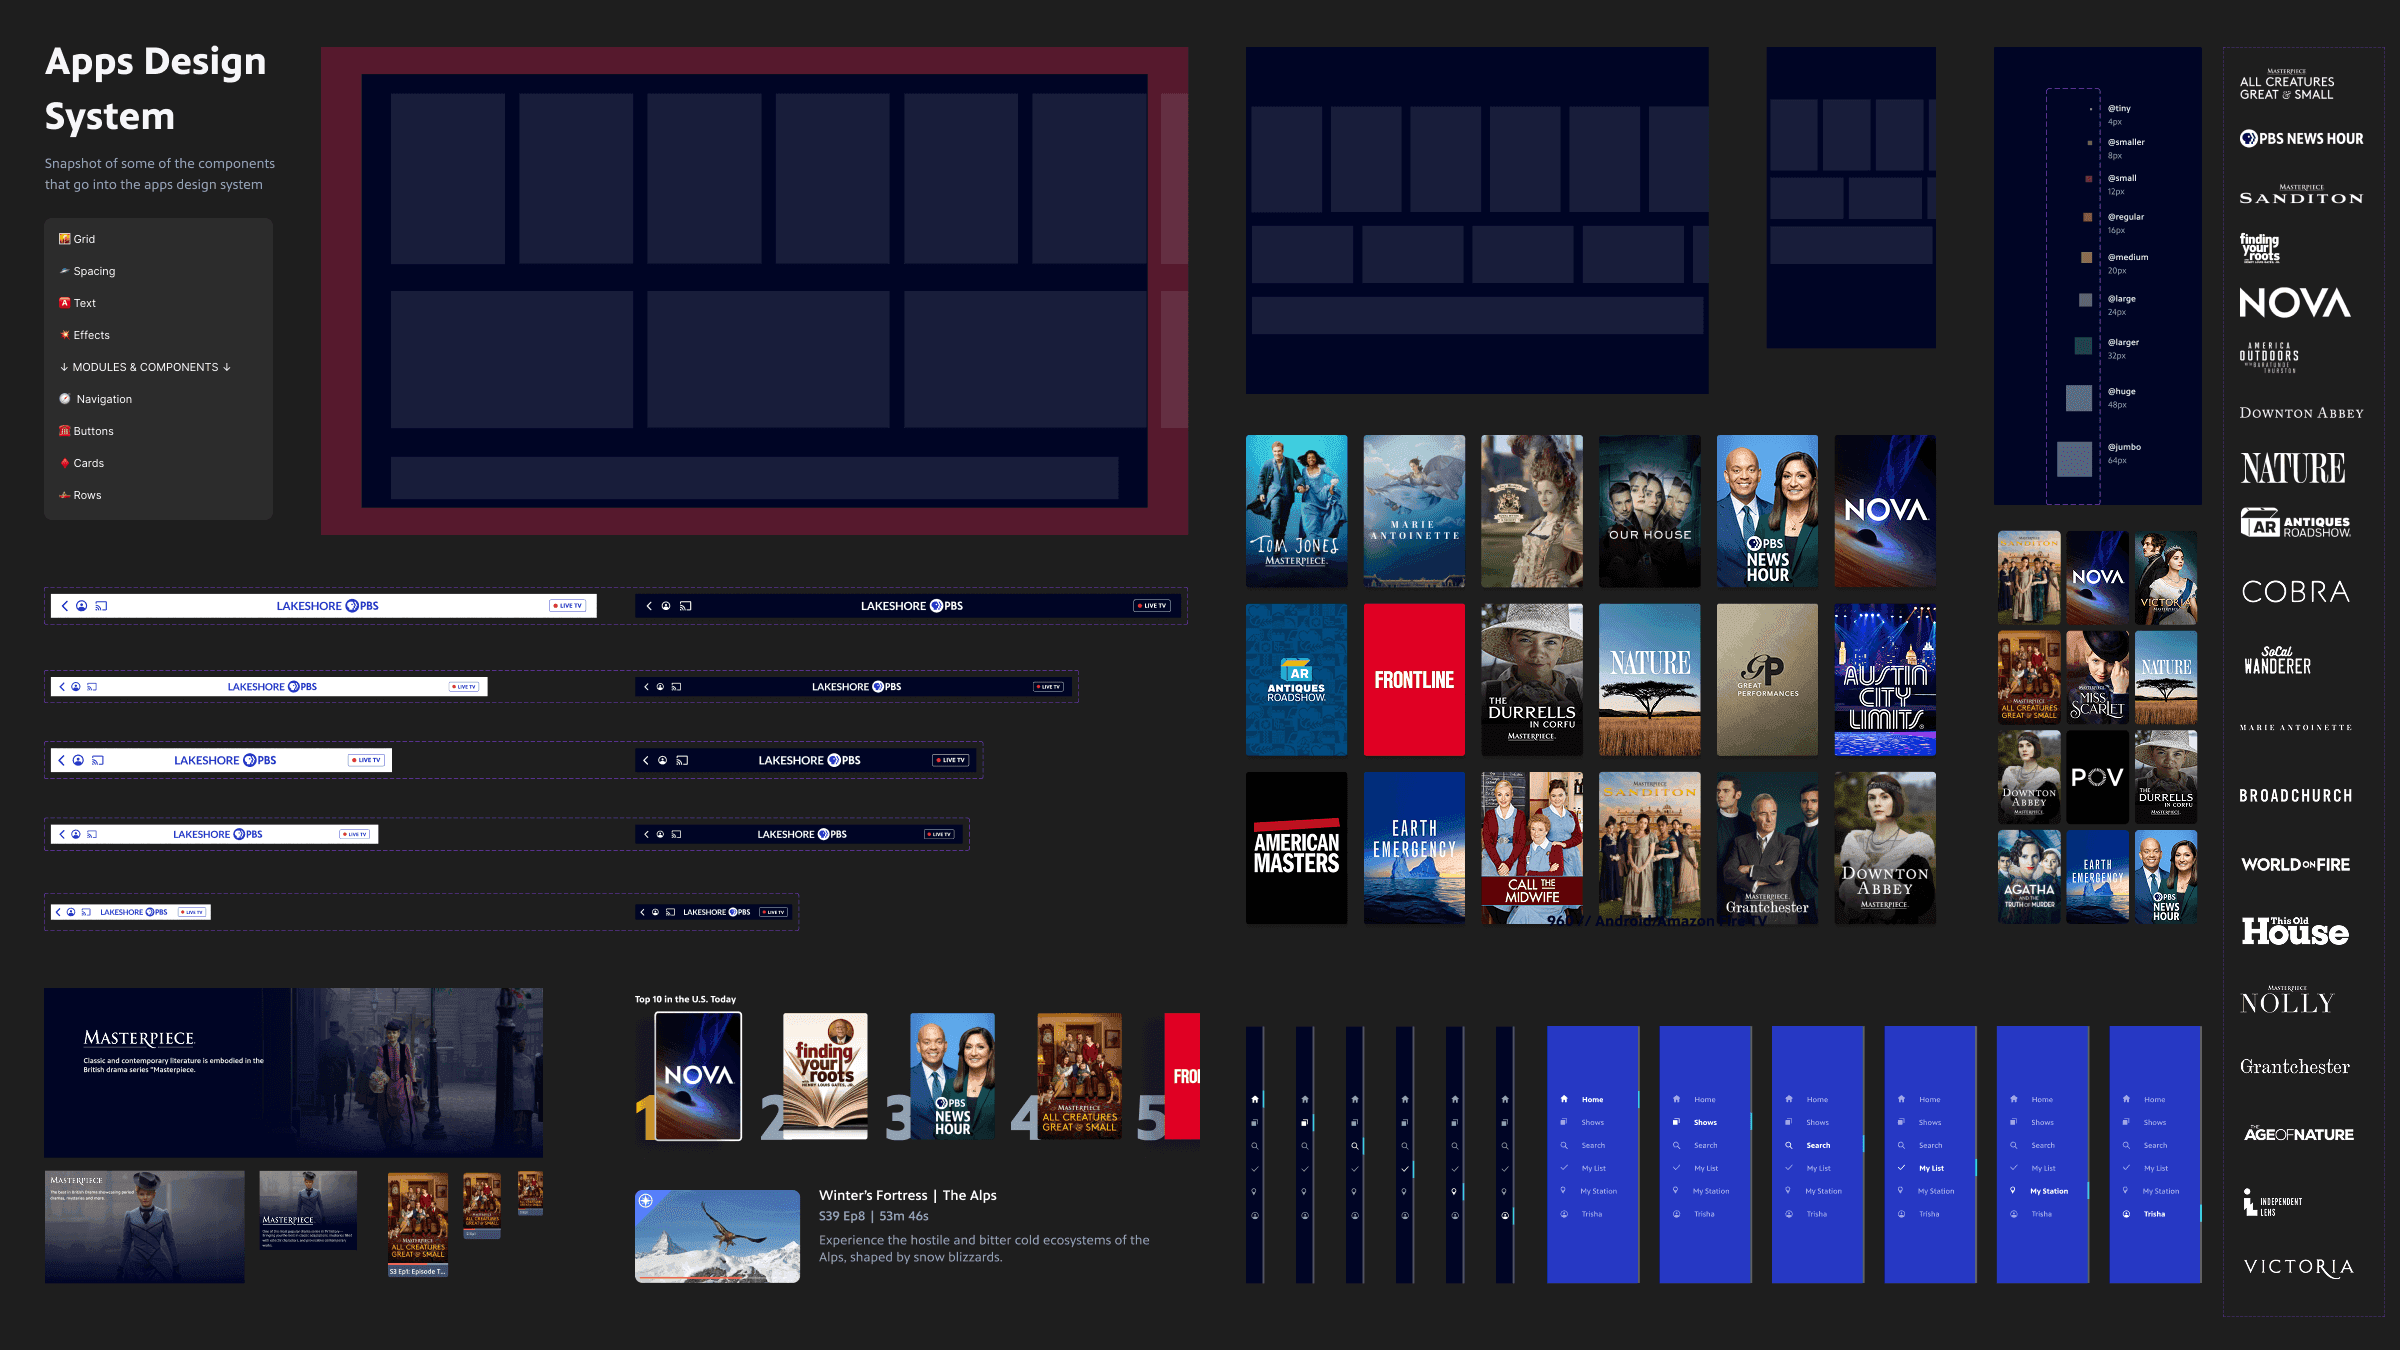Open the Spacing link in sidebar list
Viewport: 2400px width, 1350px height.
pos(94,271)
